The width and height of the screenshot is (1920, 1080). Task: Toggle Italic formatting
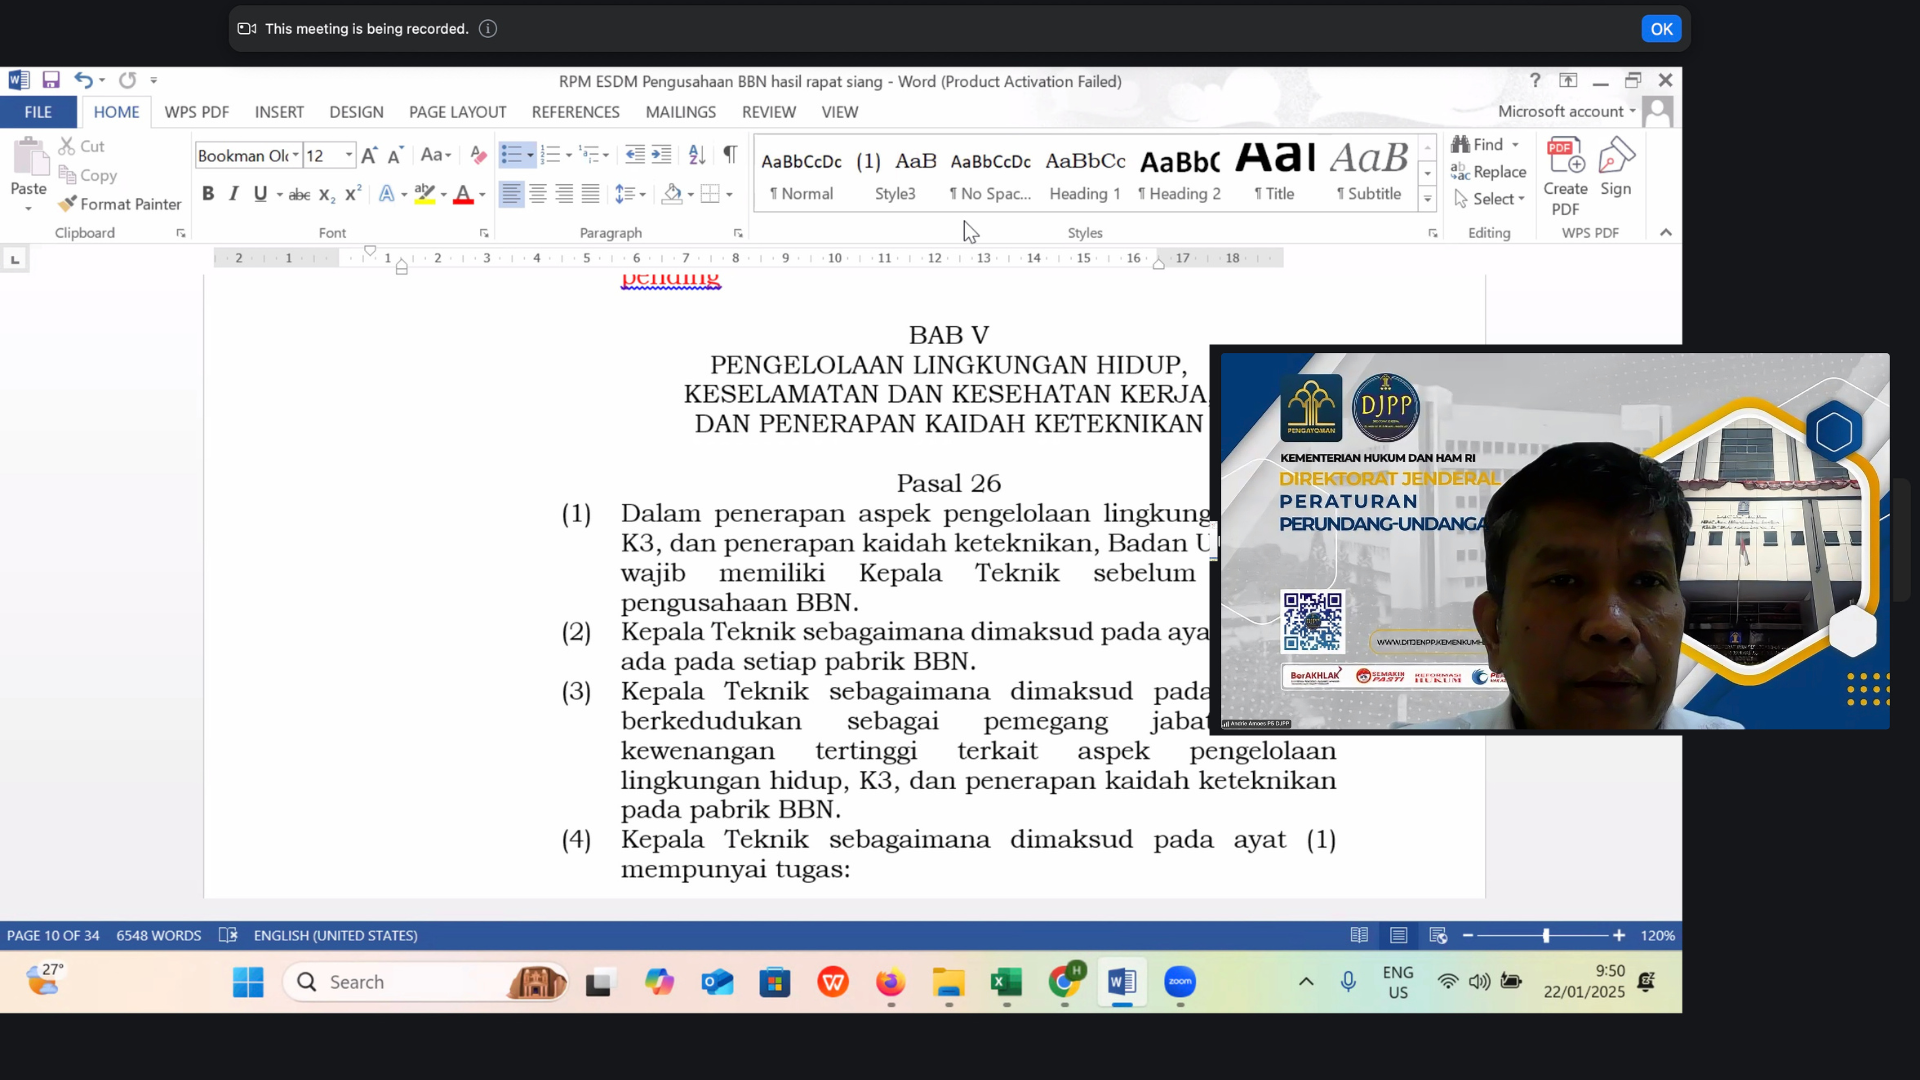tap(234, 194)
